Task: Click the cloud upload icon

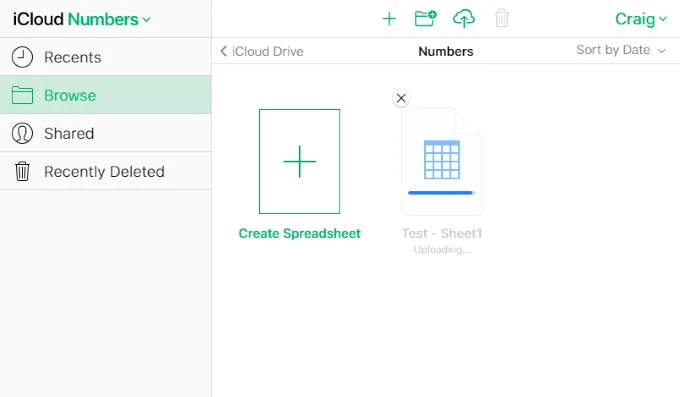Action: click(464, 19)
